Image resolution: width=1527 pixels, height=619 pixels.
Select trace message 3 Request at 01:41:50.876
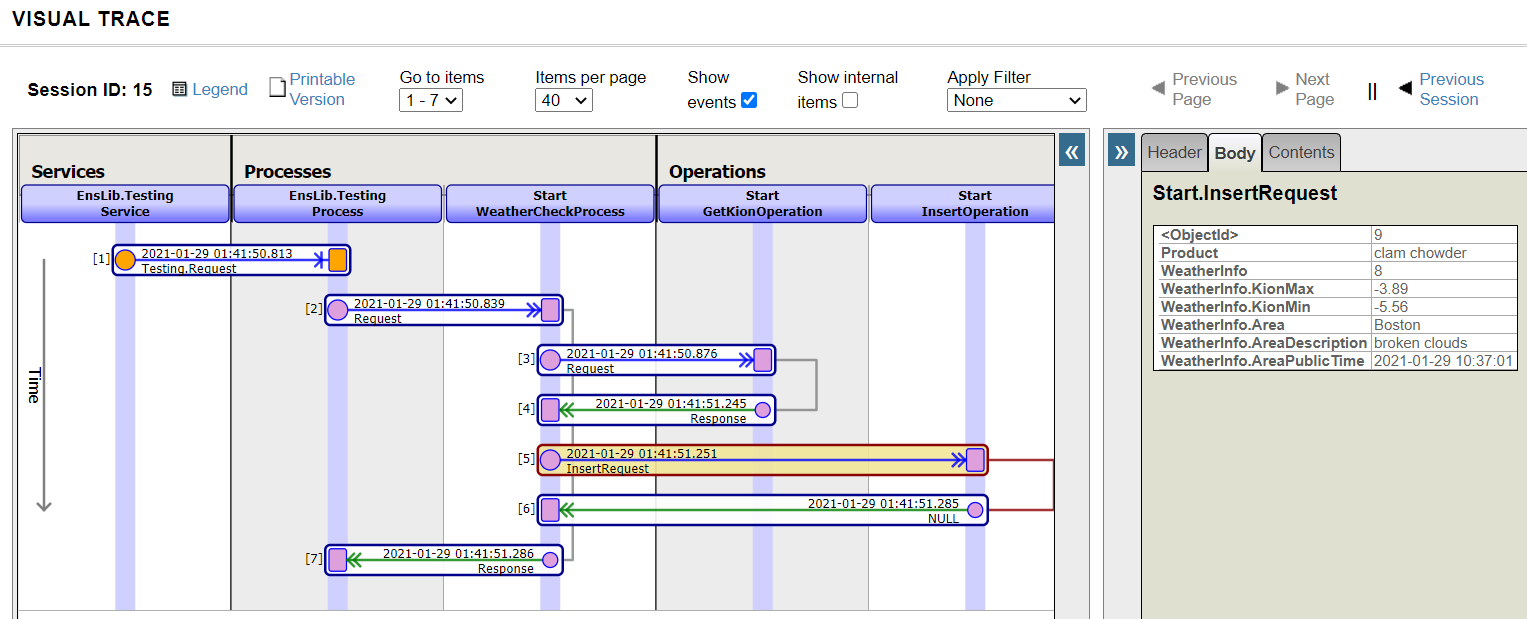tap(656, 360)
